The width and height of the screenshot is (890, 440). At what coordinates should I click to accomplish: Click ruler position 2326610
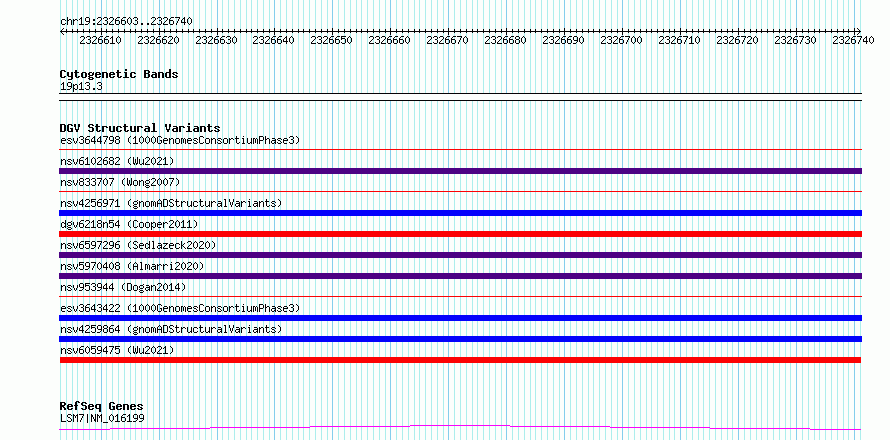[100, 40]
